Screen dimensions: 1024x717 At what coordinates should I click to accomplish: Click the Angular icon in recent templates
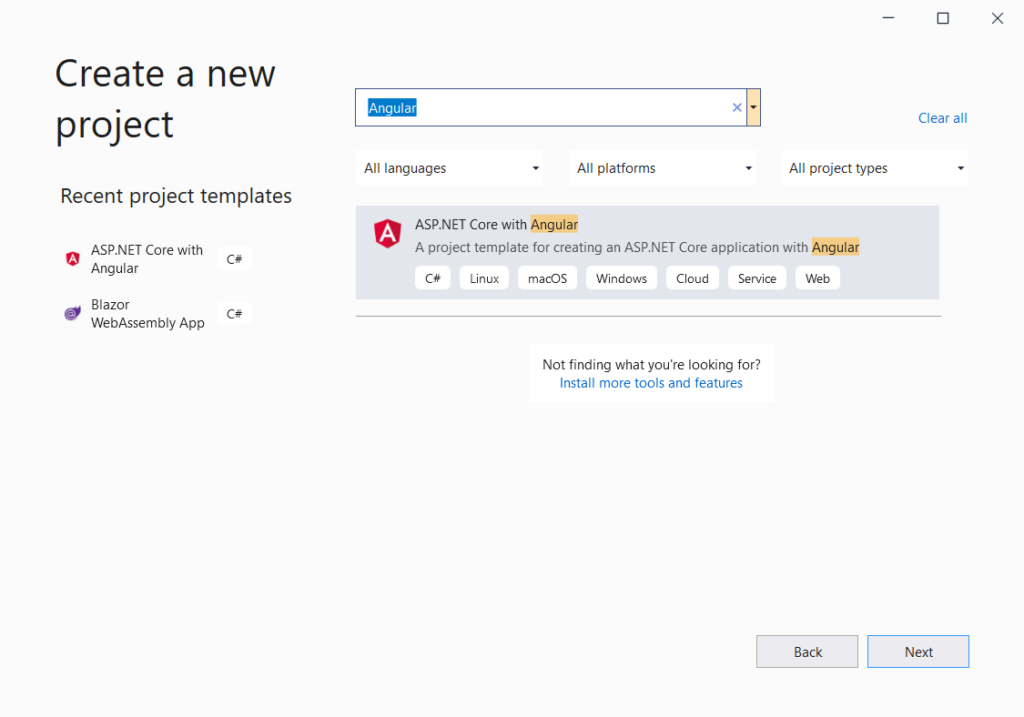(72, 259)
